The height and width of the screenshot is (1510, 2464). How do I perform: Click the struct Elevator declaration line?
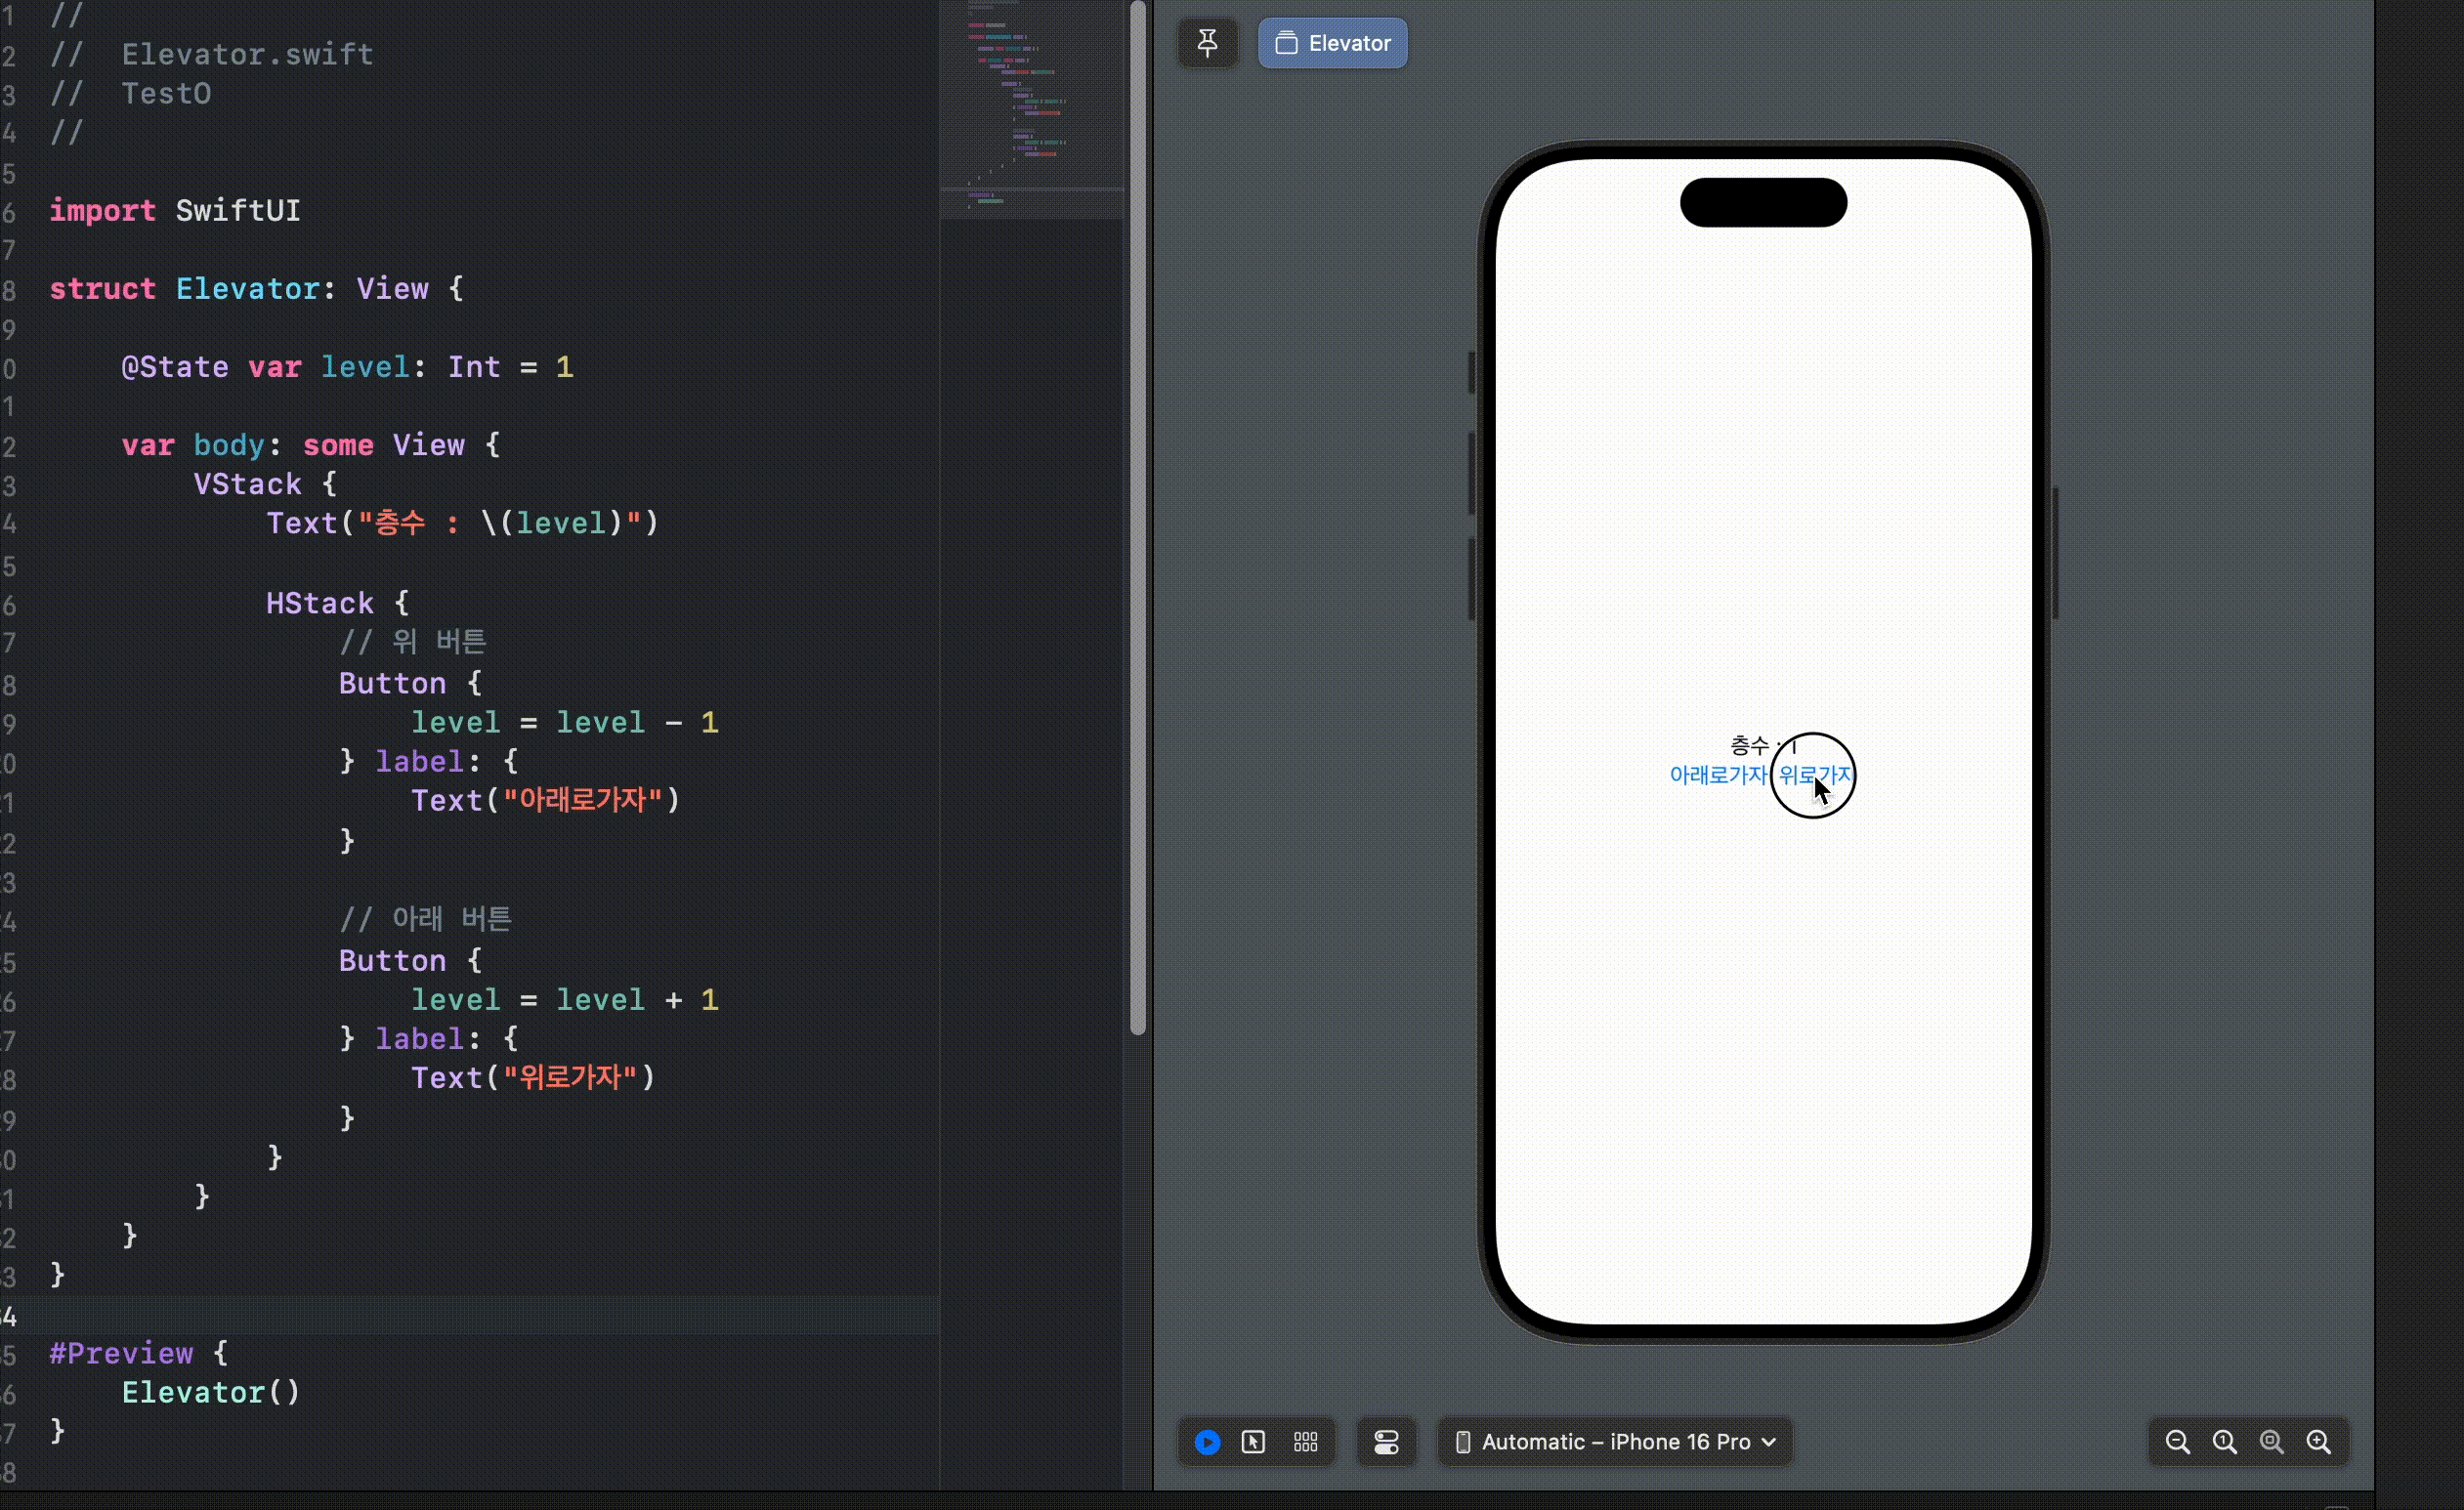tap(256, 289)
